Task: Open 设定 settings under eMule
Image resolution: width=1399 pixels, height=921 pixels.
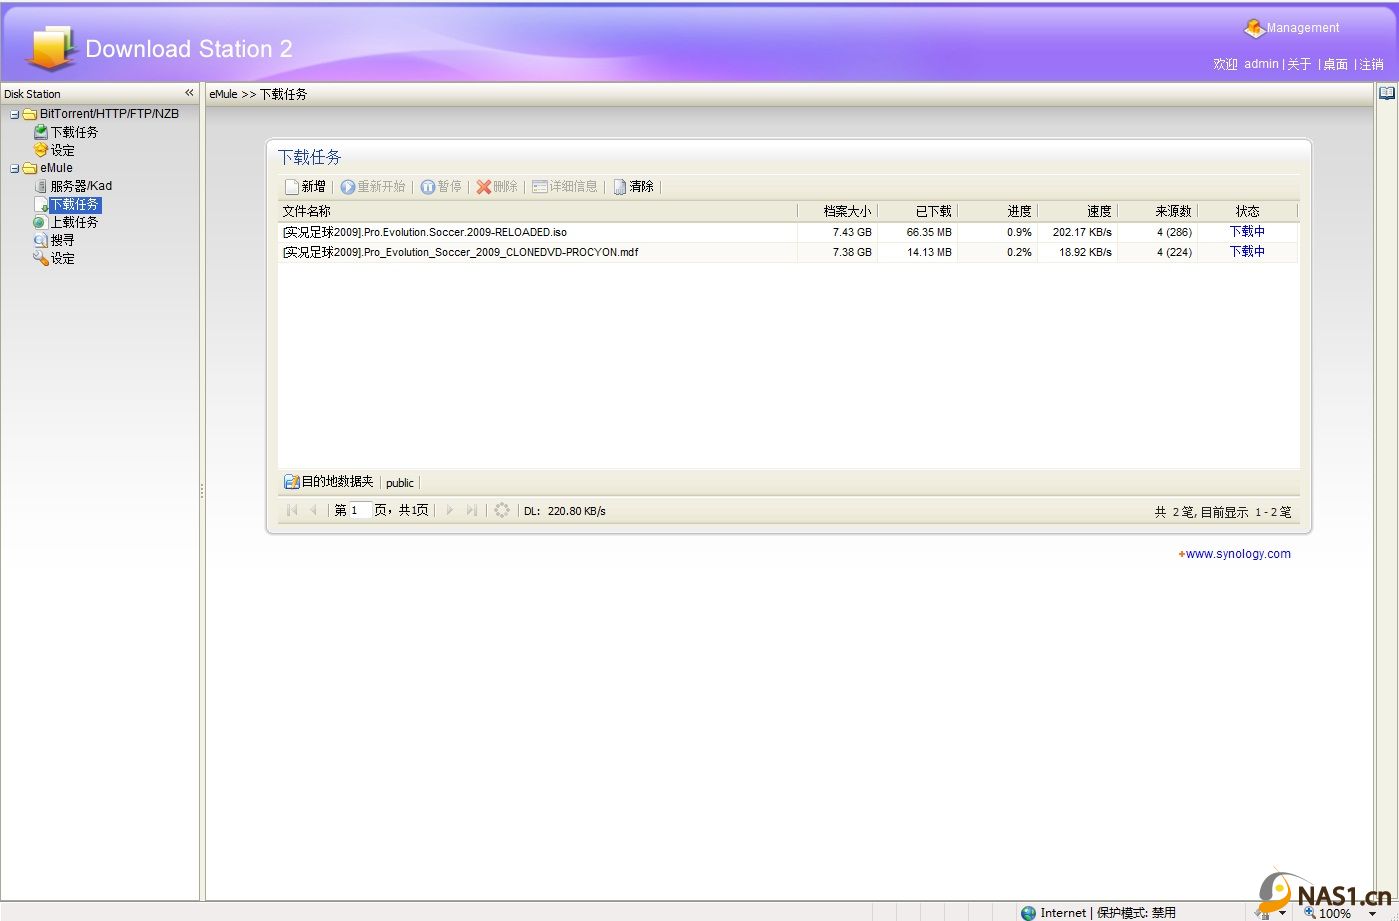Action: [x=62, y=258]
